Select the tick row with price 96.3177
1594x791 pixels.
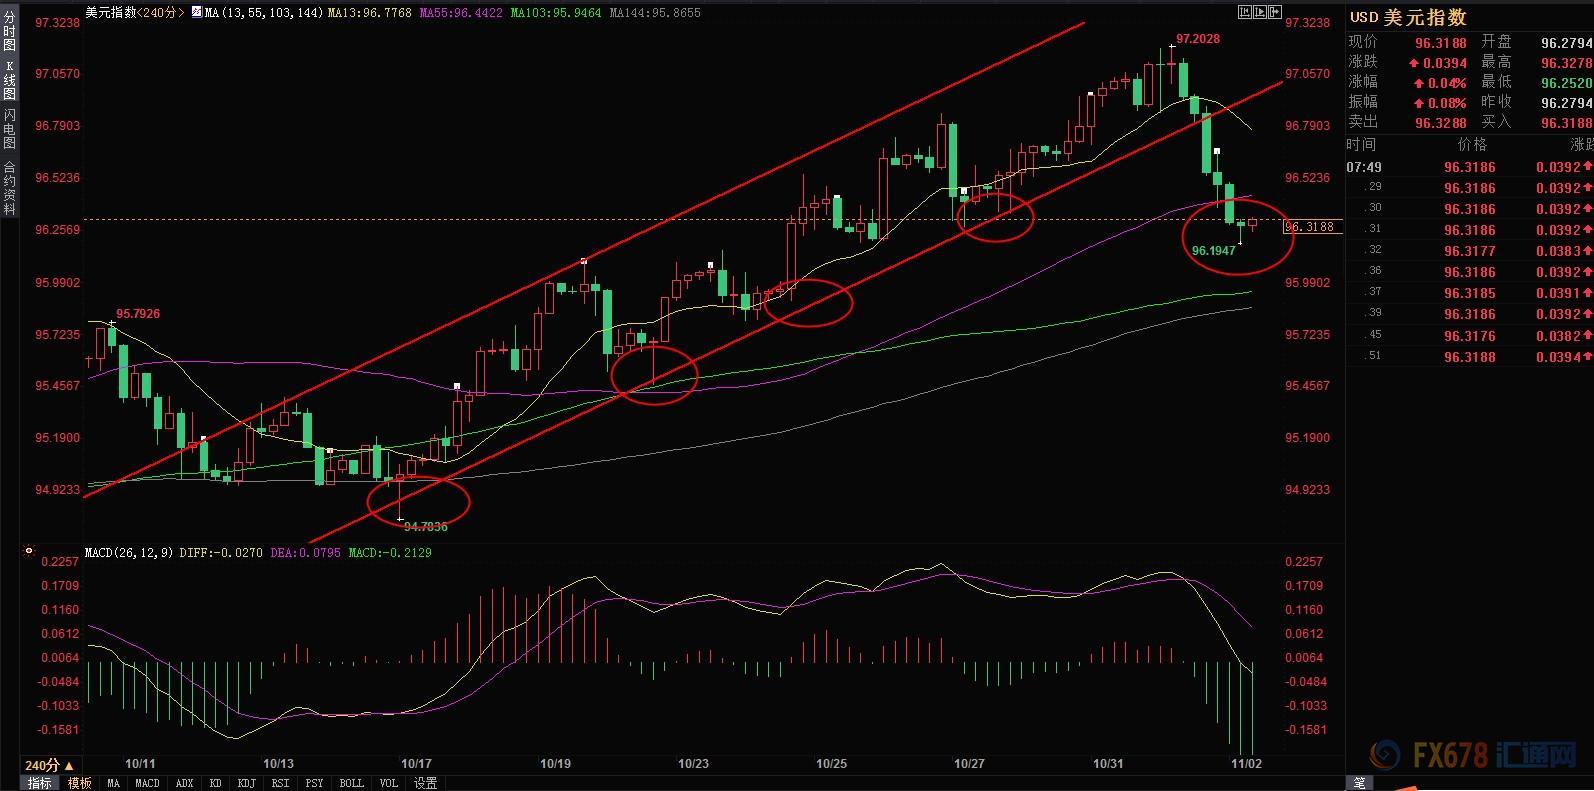1470,251
